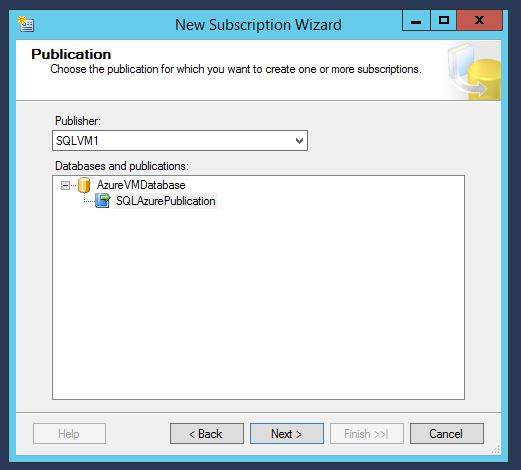Click the resize grip in dialog corner
The height and width of the screenshot is (470, 521).
point(496,450)
